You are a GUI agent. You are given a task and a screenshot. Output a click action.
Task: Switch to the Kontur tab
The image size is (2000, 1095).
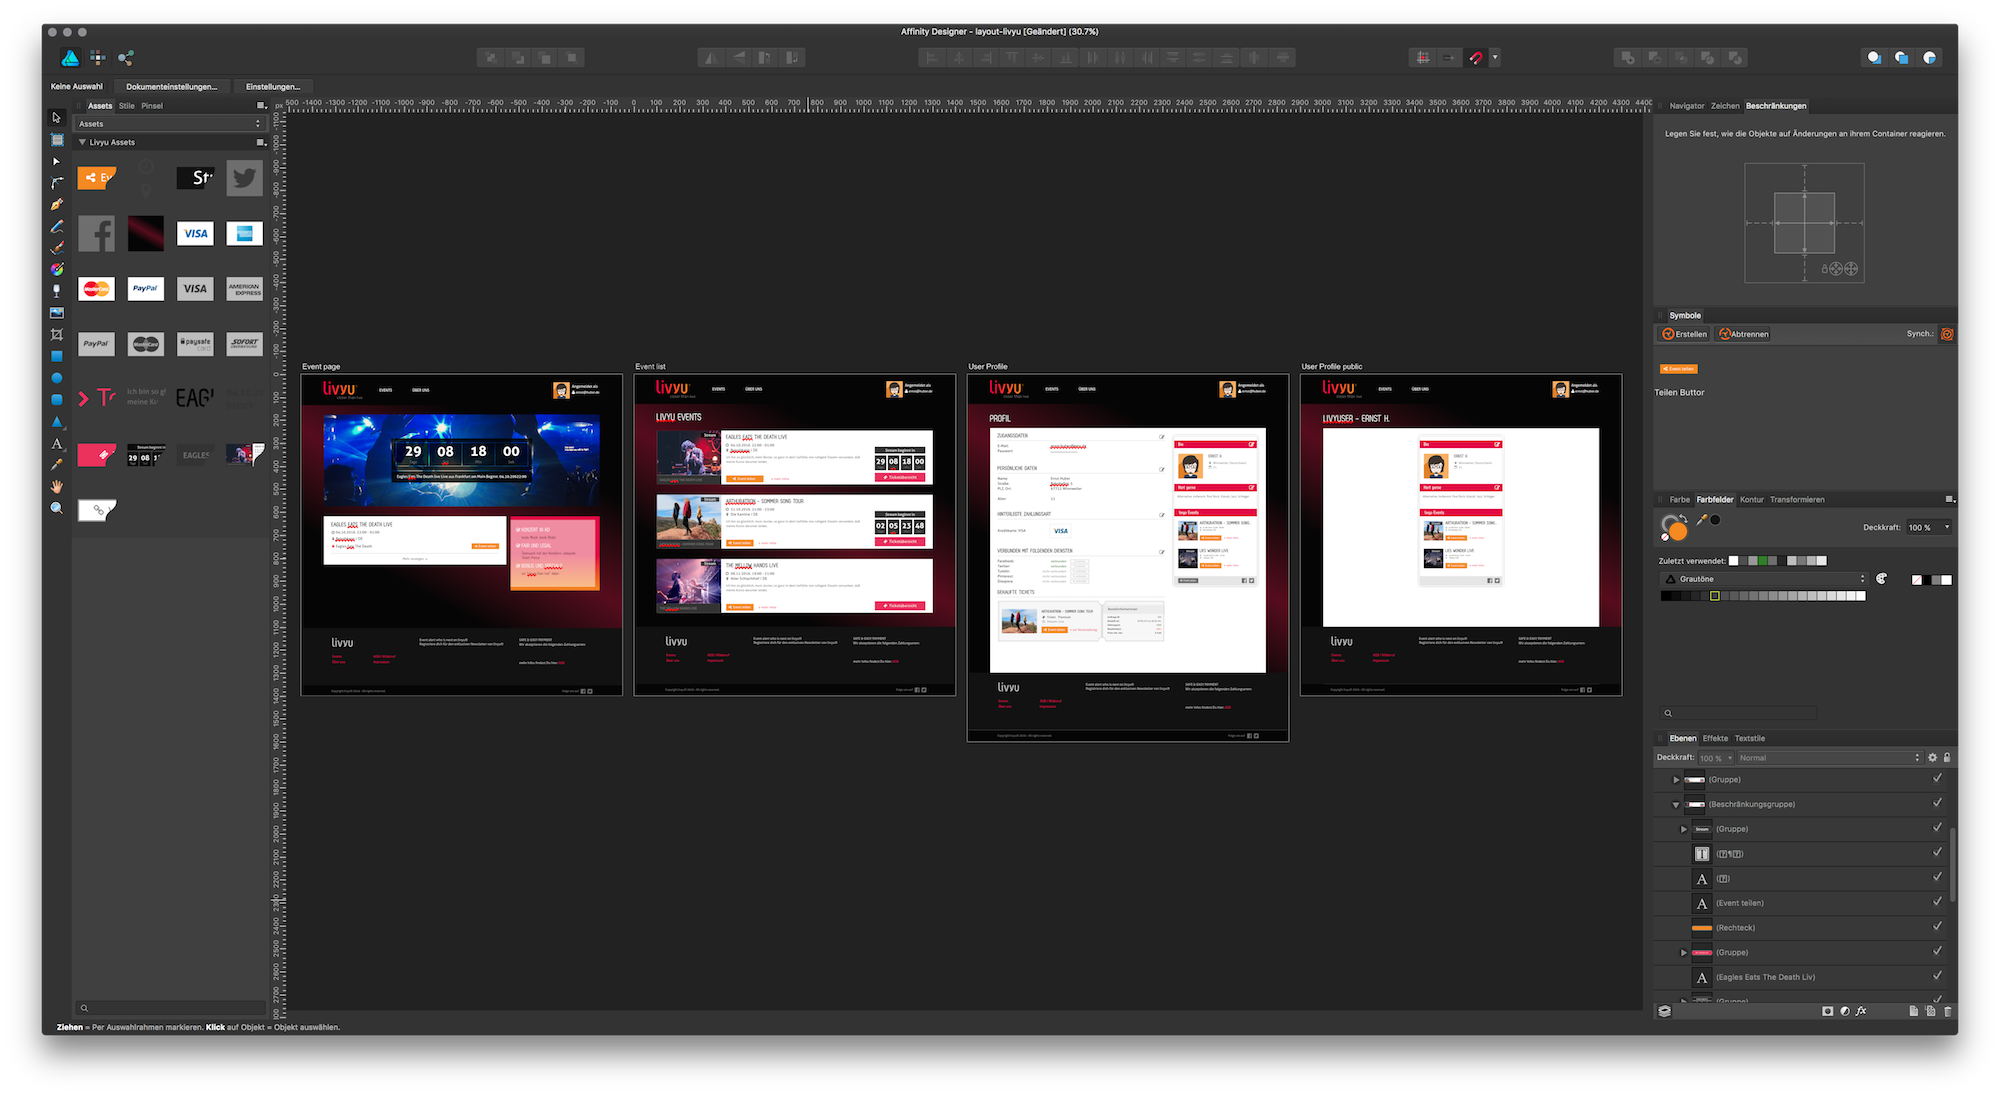(x=1751, y=499)
